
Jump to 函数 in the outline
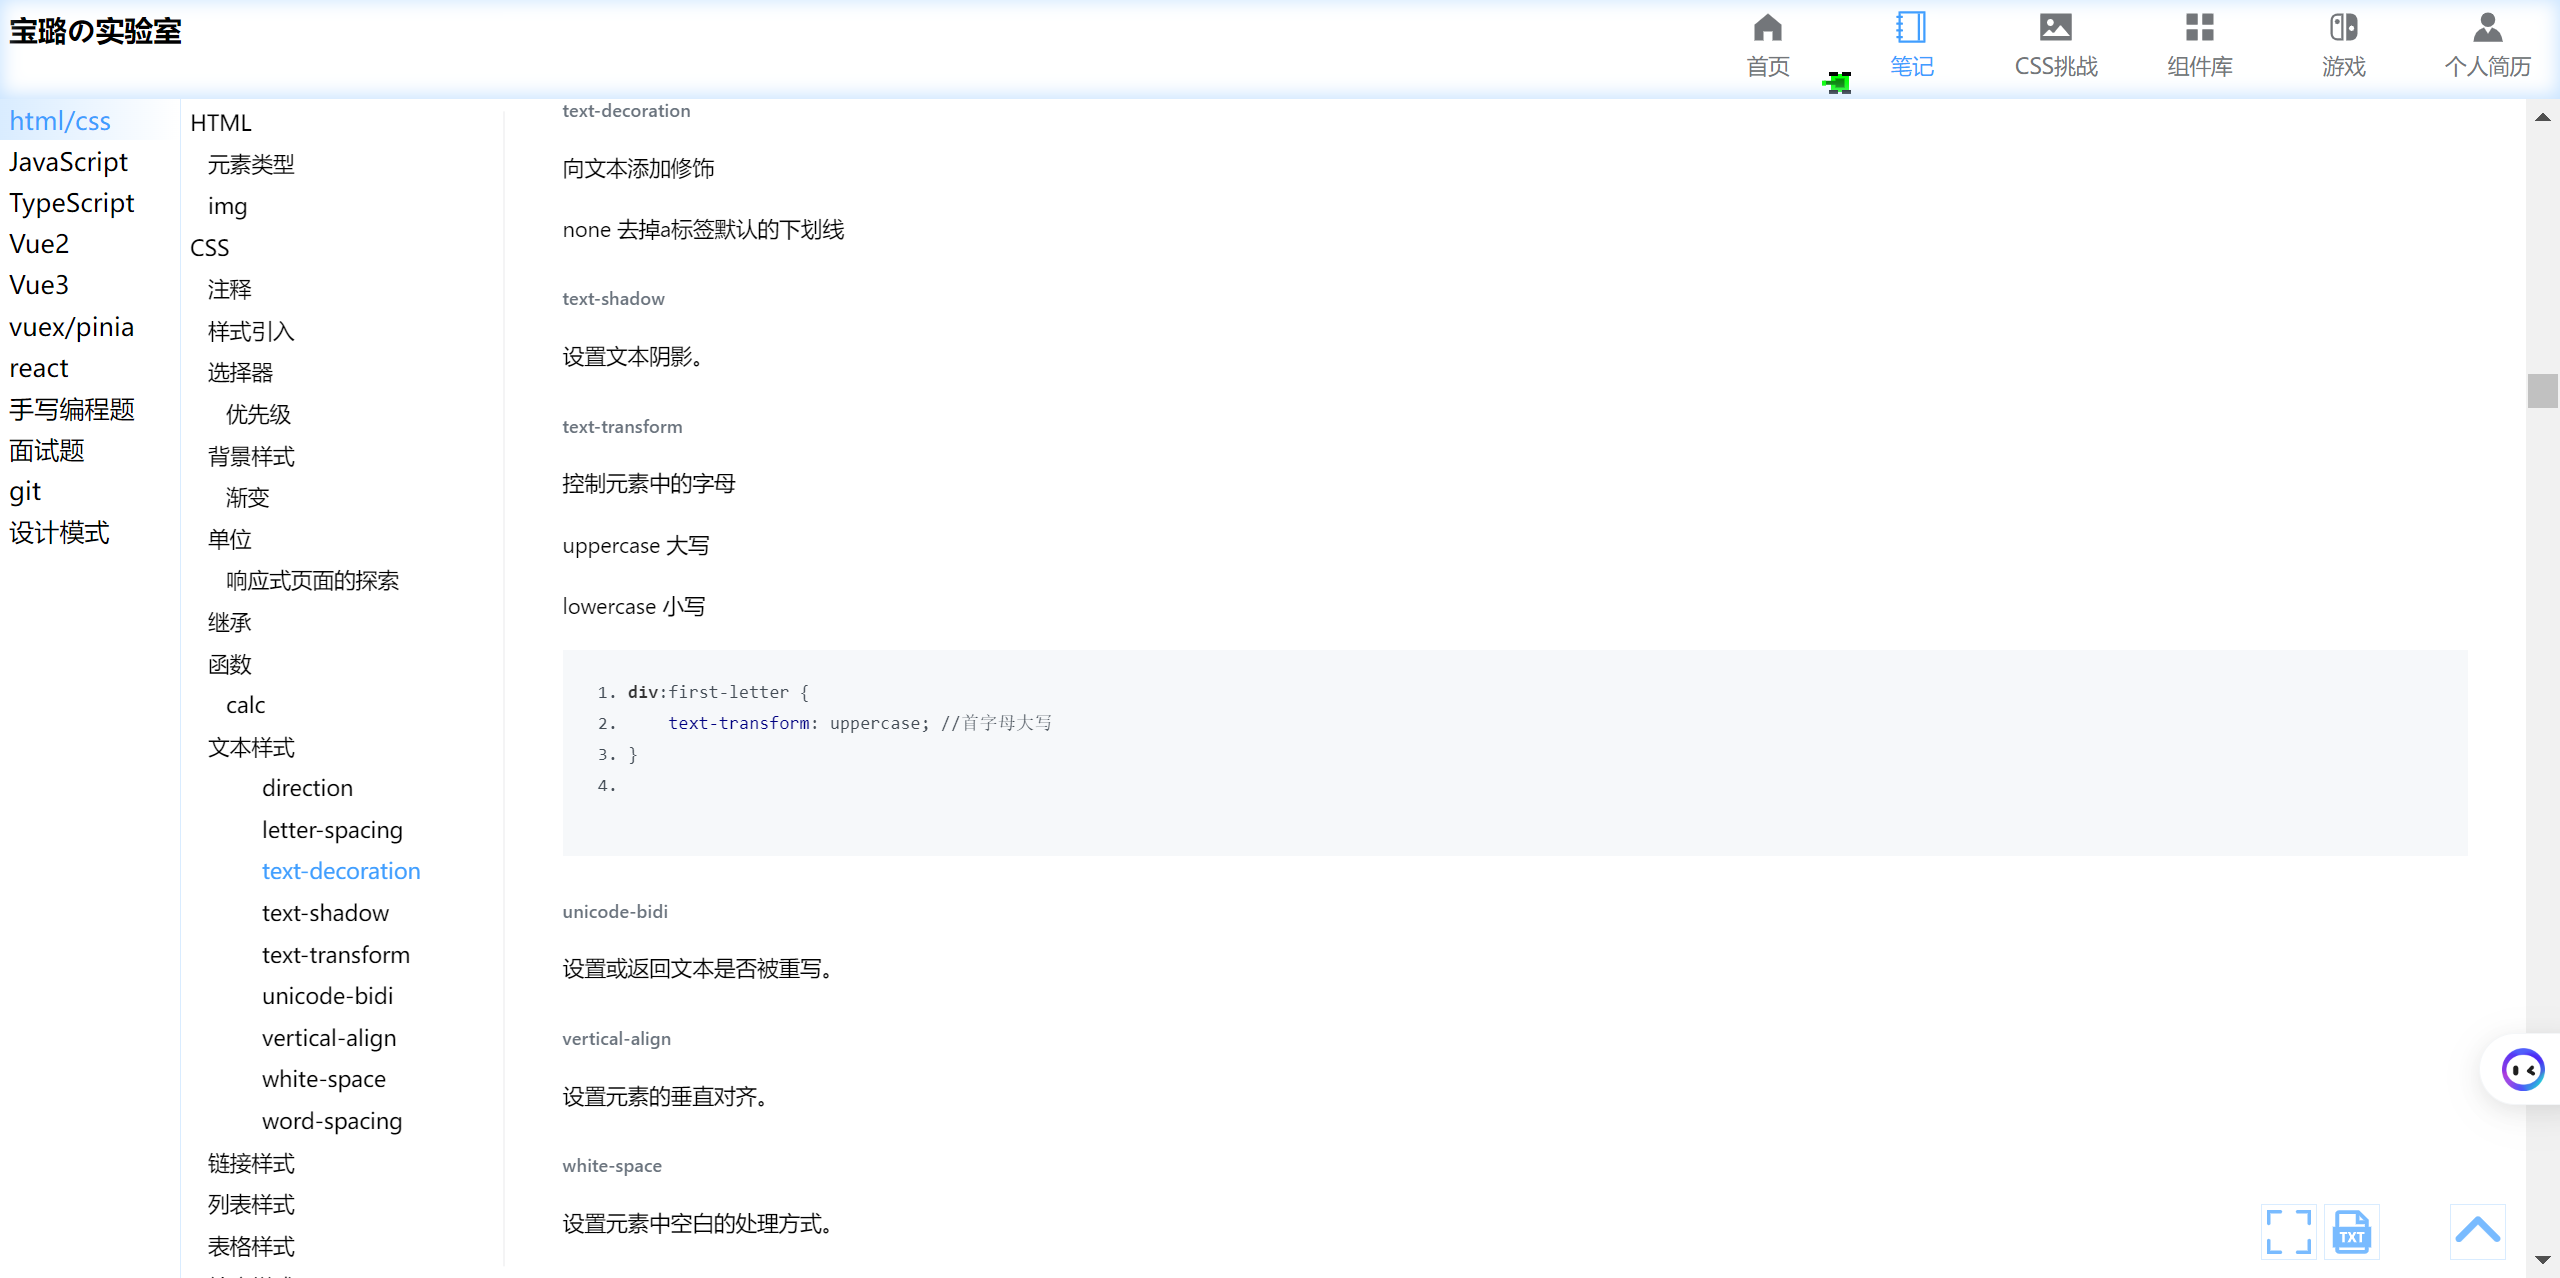click(229, 664)
